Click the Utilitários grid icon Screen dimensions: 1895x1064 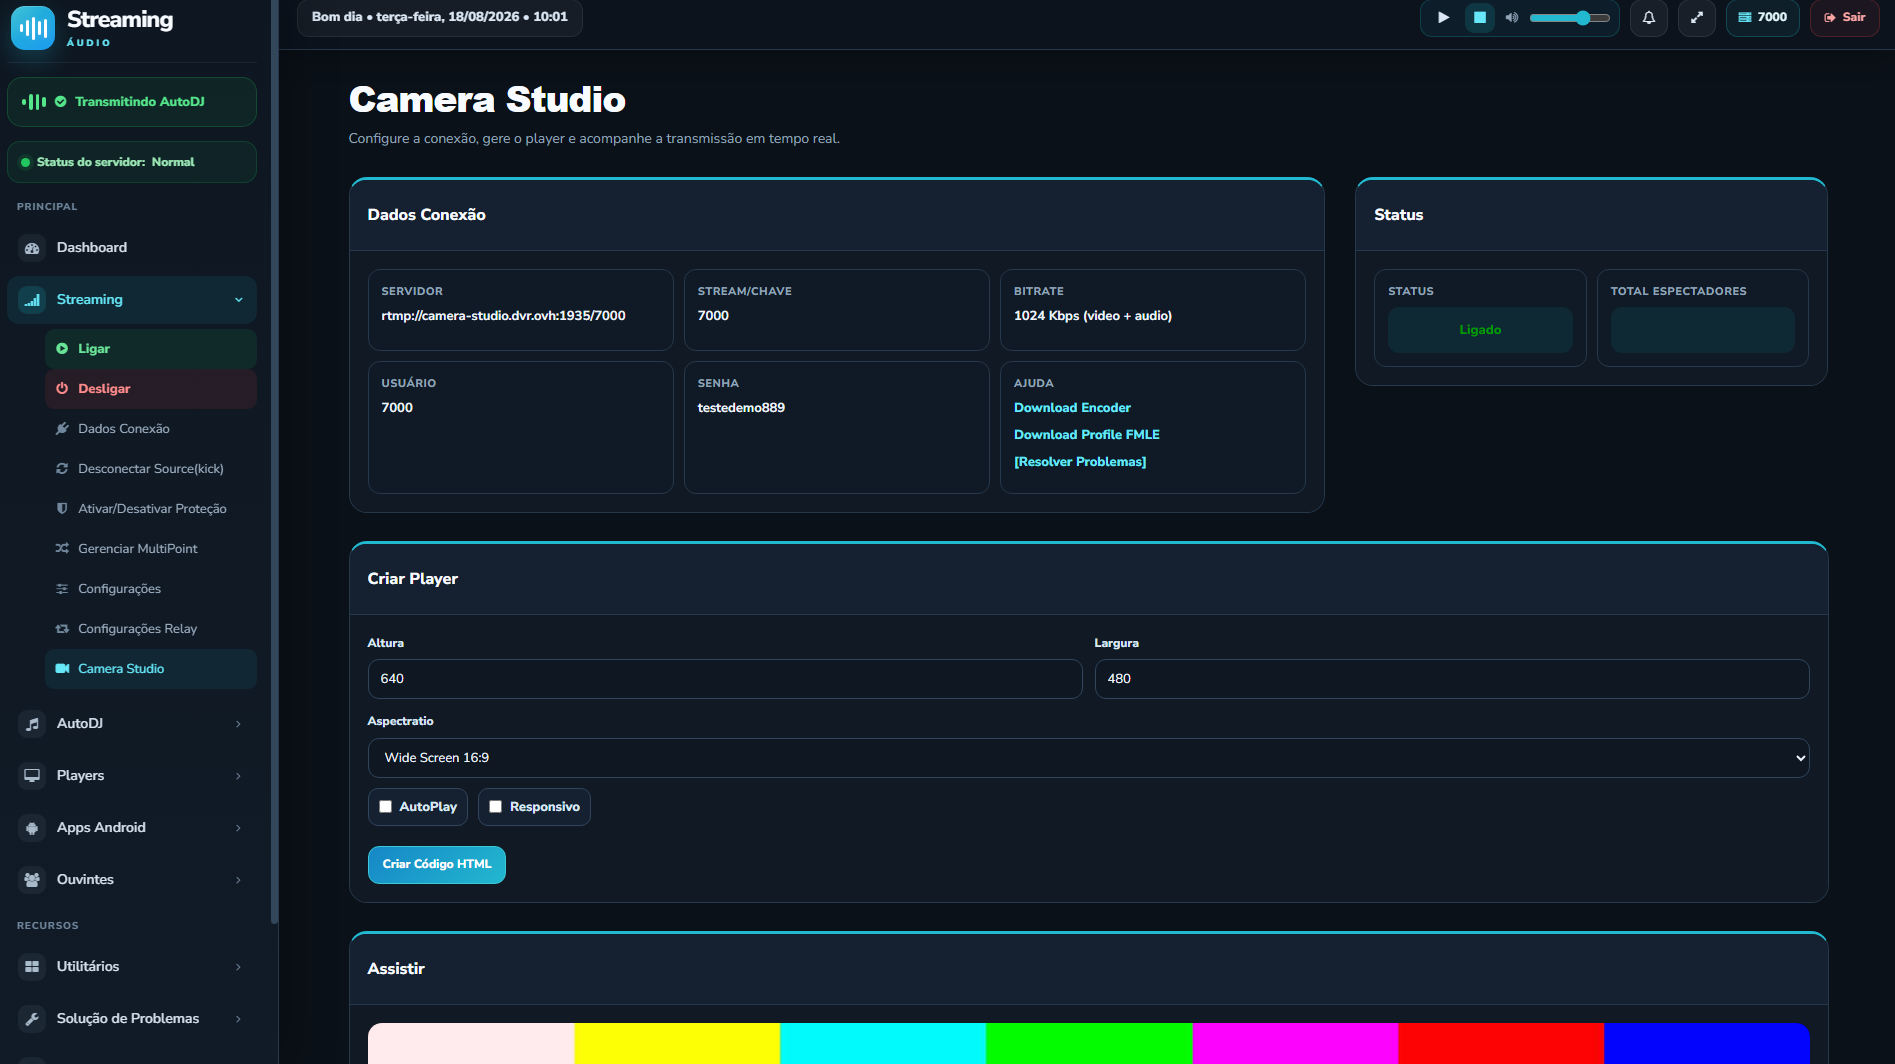(32, 967)
